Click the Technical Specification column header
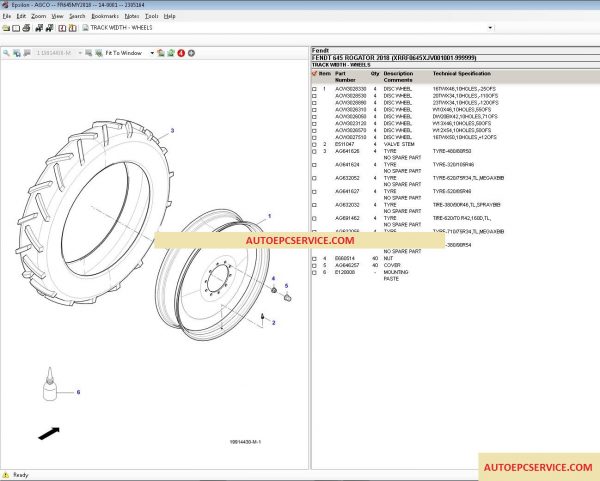Image resolution: width=600 pixels, height=481 pixels. click(461, 73)
